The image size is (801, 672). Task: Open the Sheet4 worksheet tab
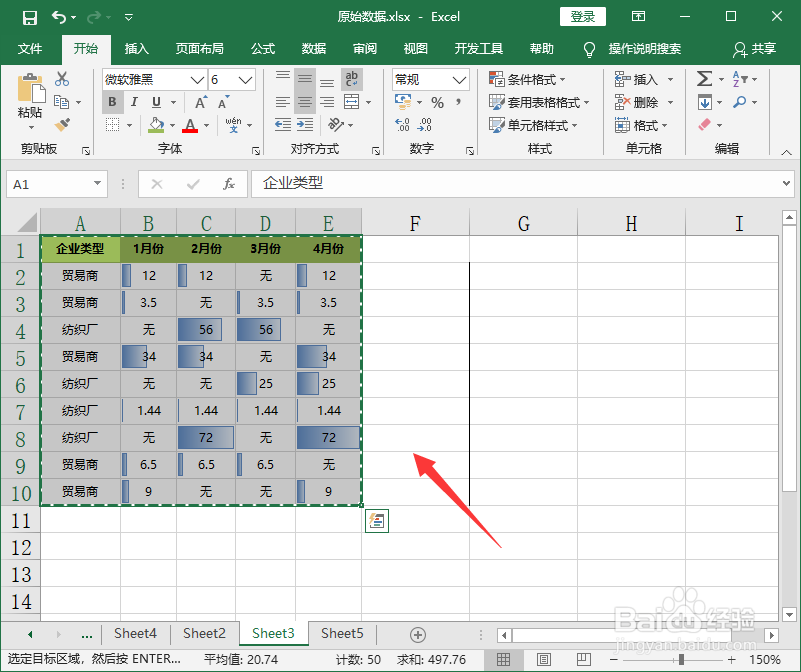pyautogui.click(x=135, y=634)
